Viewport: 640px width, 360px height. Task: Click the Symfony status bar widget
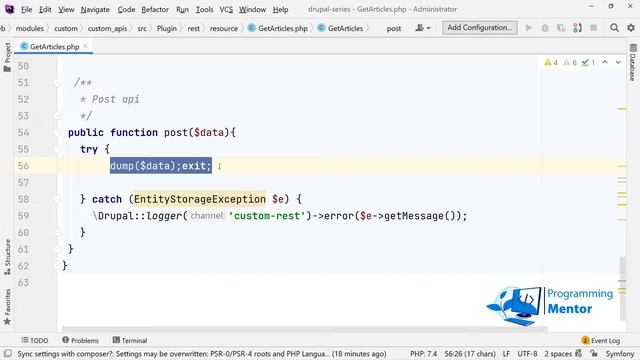coord(620,353)
